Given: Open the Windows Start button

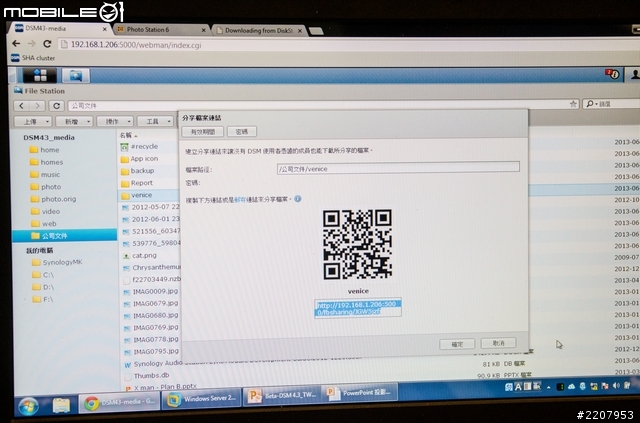Looking at the screenshot, I should click(28, 406).
